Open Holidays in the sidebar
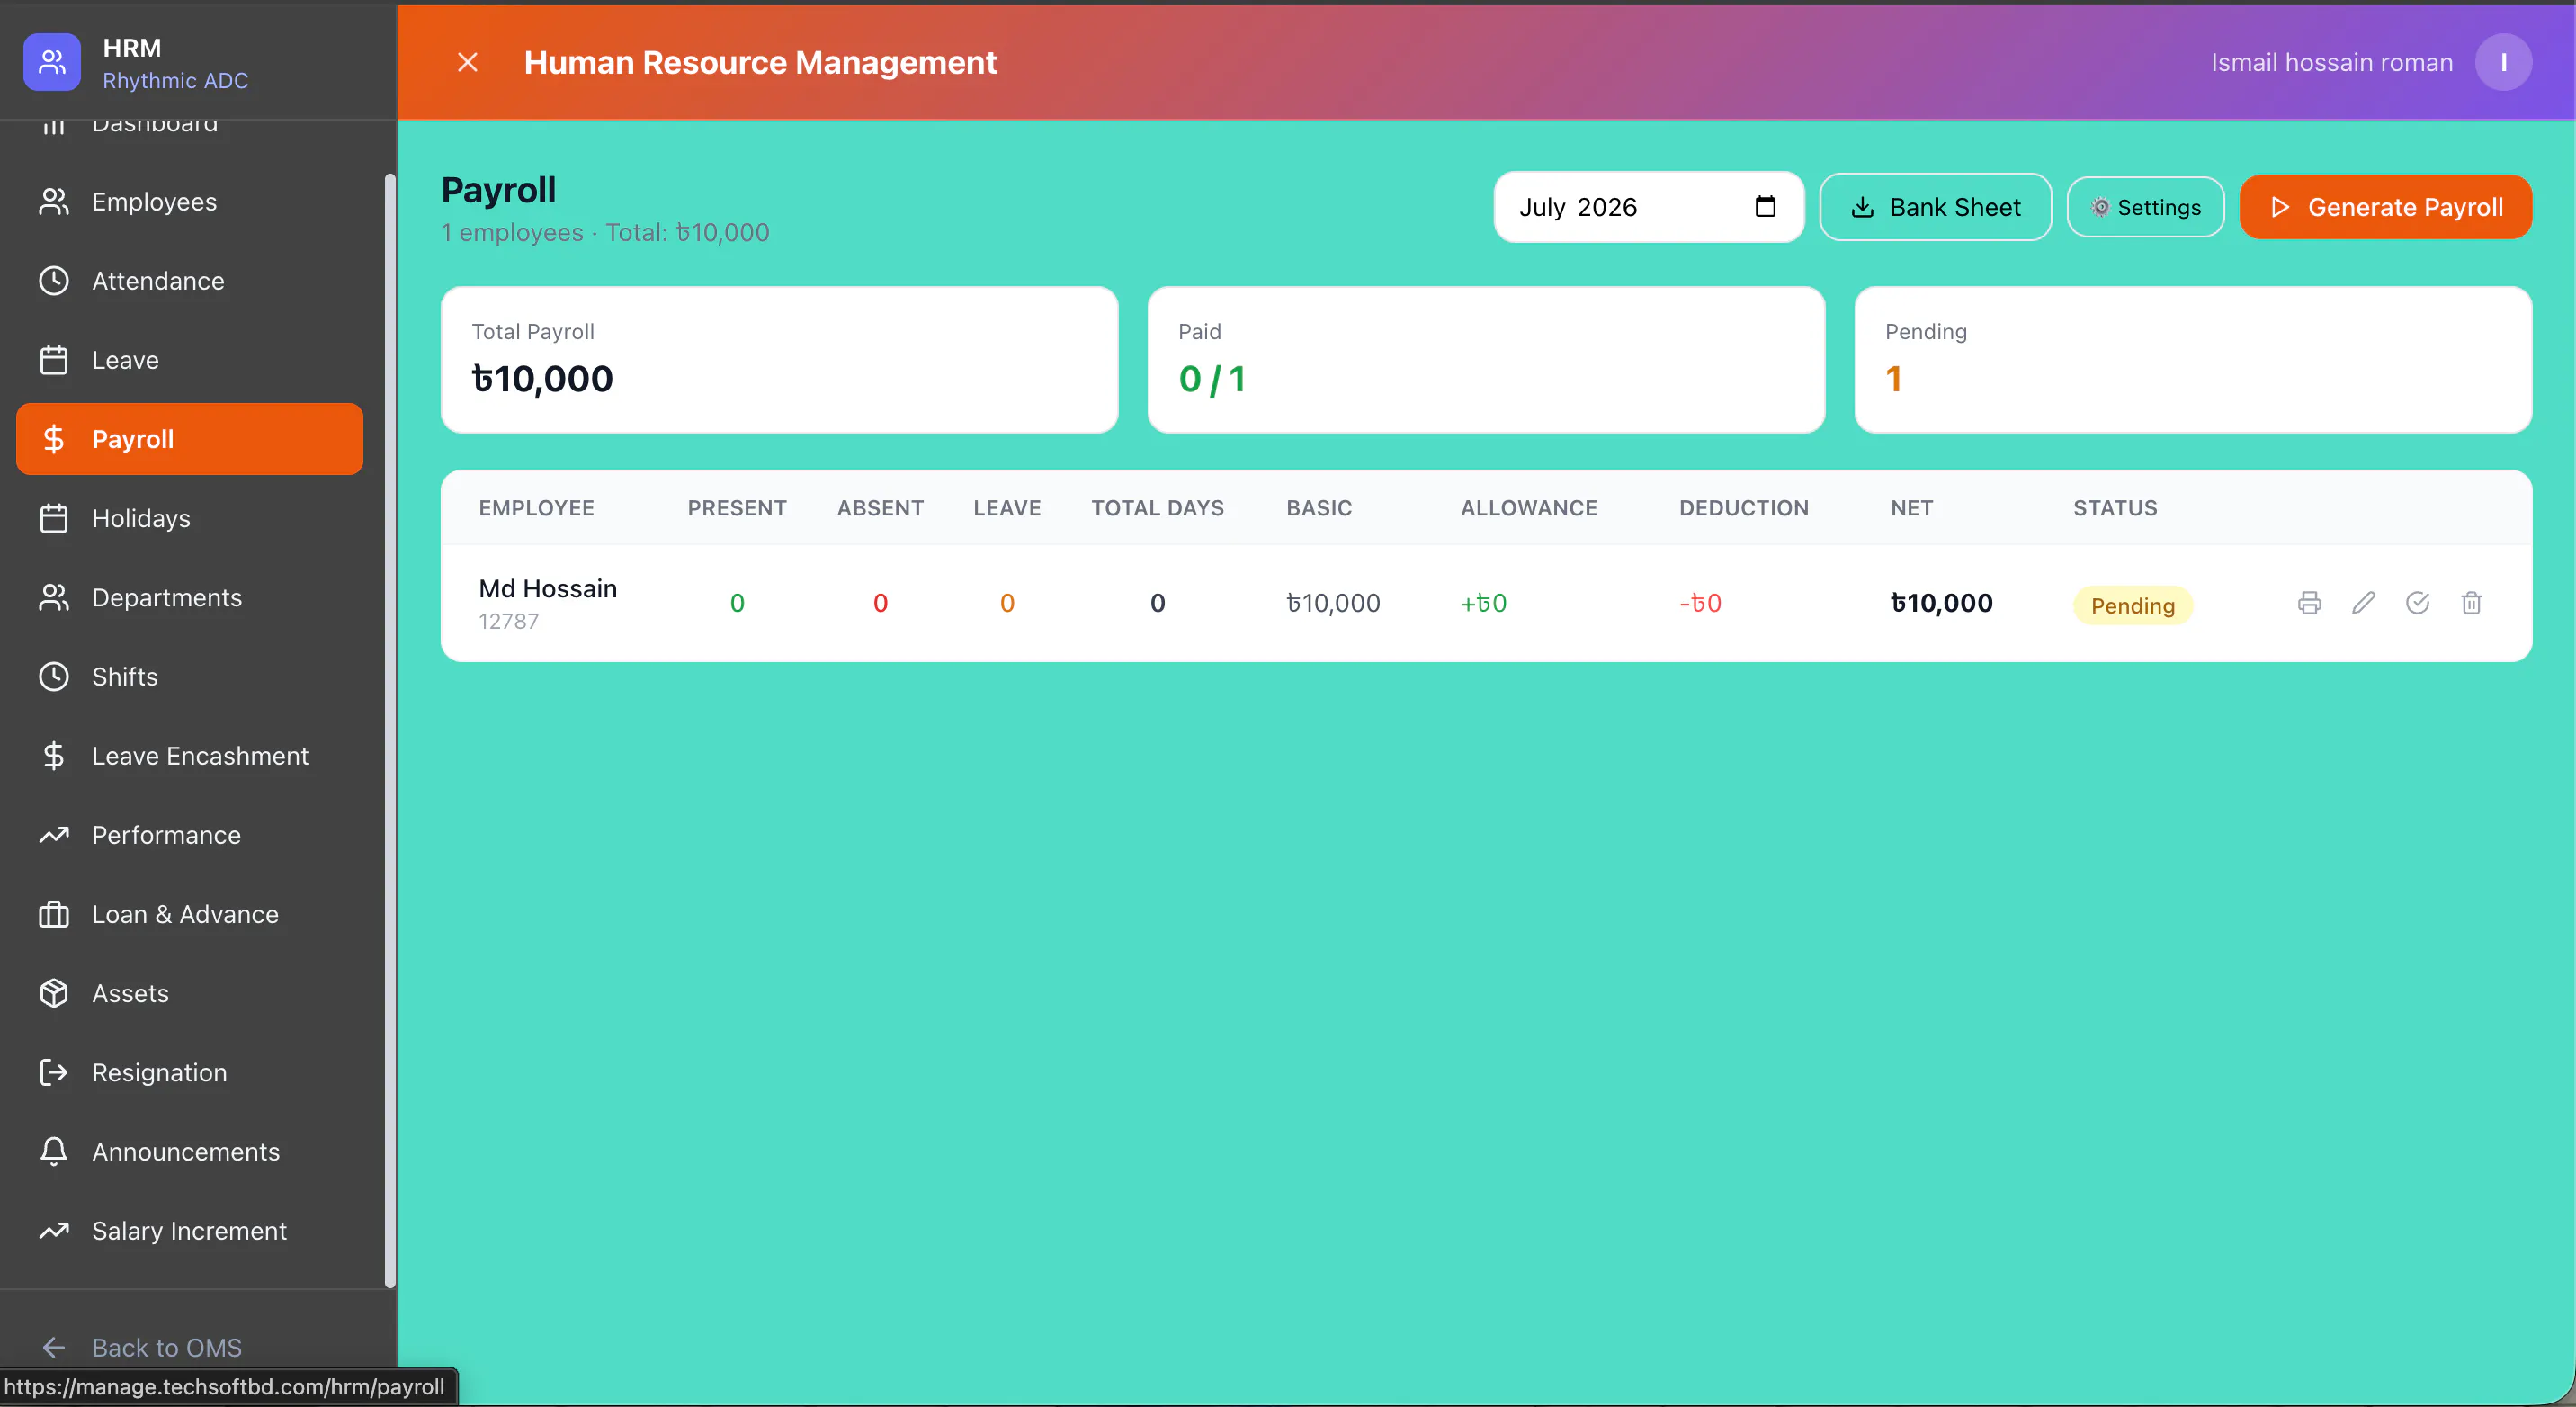 (x=190, y=518)
